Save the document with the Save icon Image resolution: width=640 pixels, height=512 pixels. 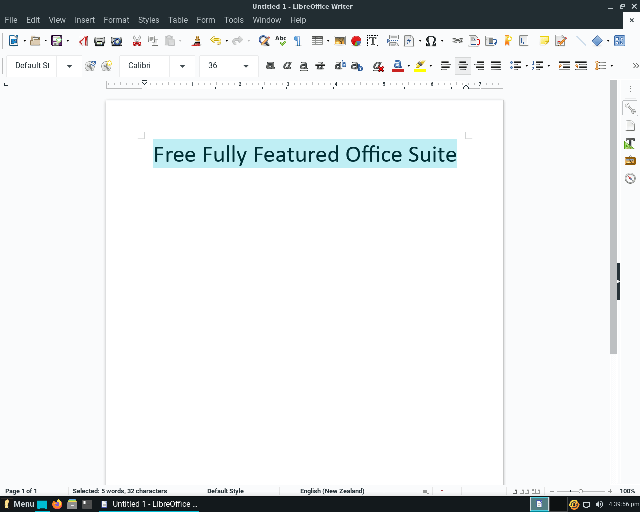click(x=56, y=41)
